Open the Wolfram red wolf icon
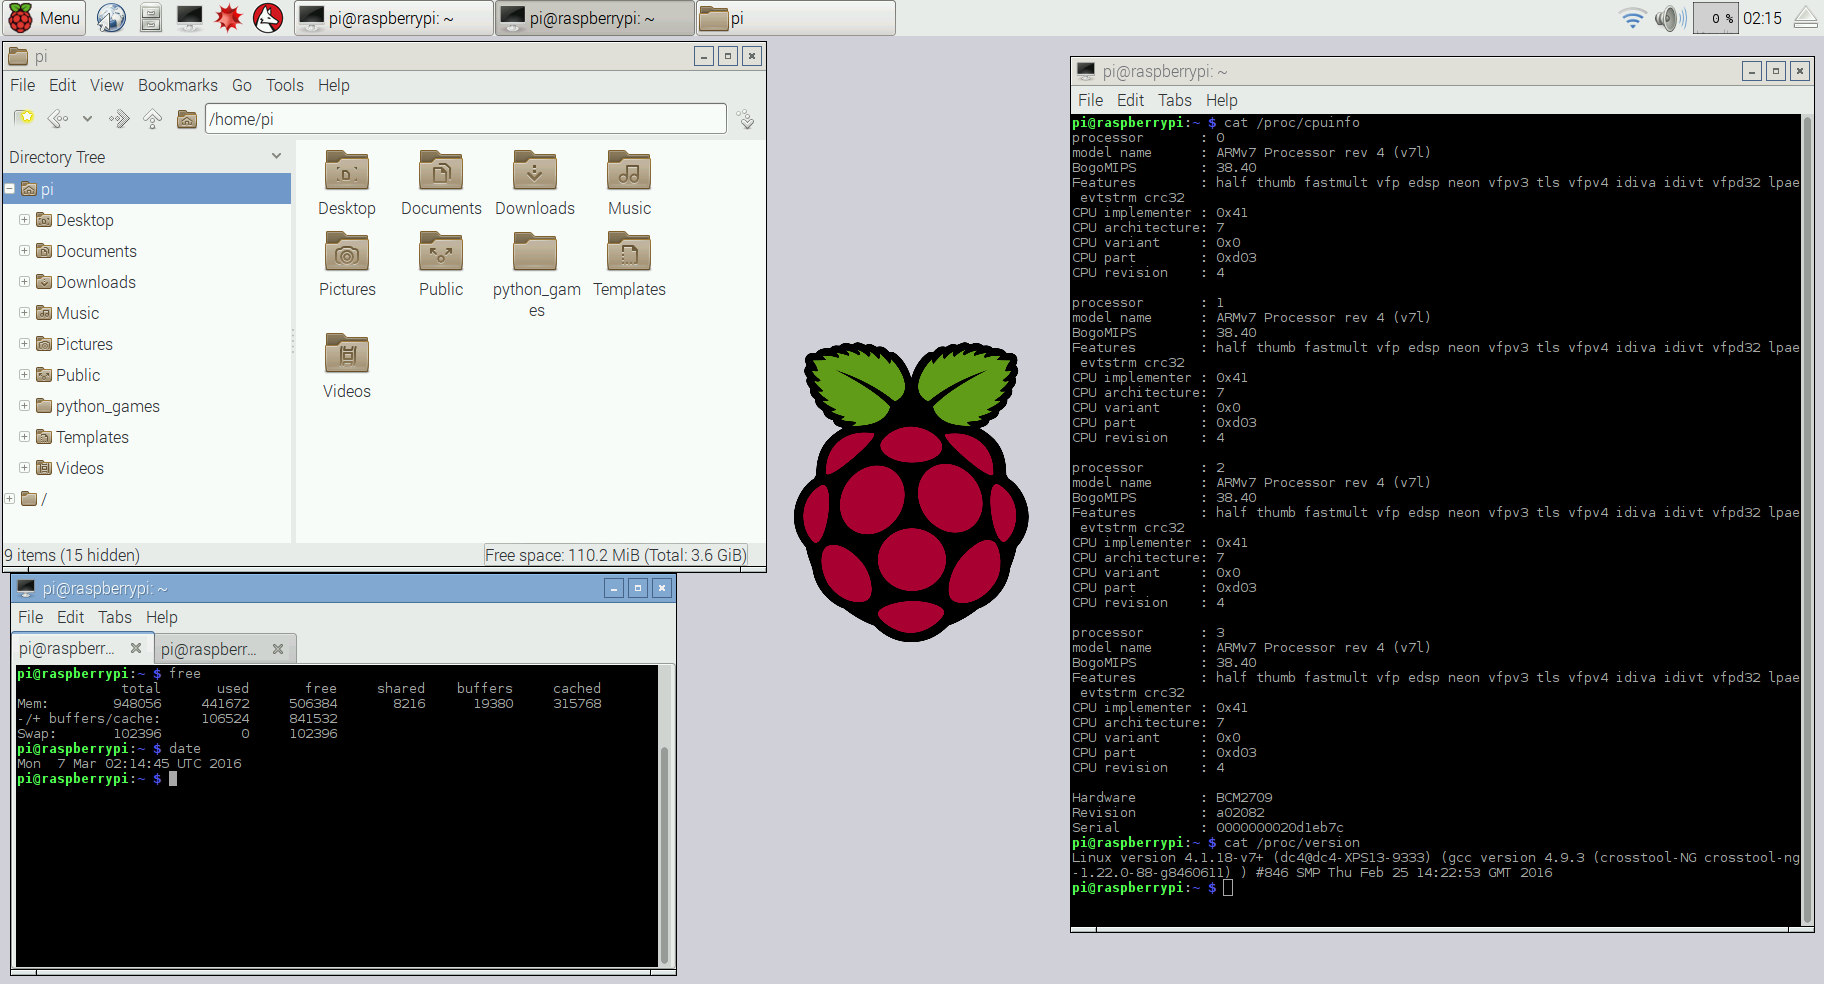The width and height of the screenshot is (1824, 984). pos(268,18)
